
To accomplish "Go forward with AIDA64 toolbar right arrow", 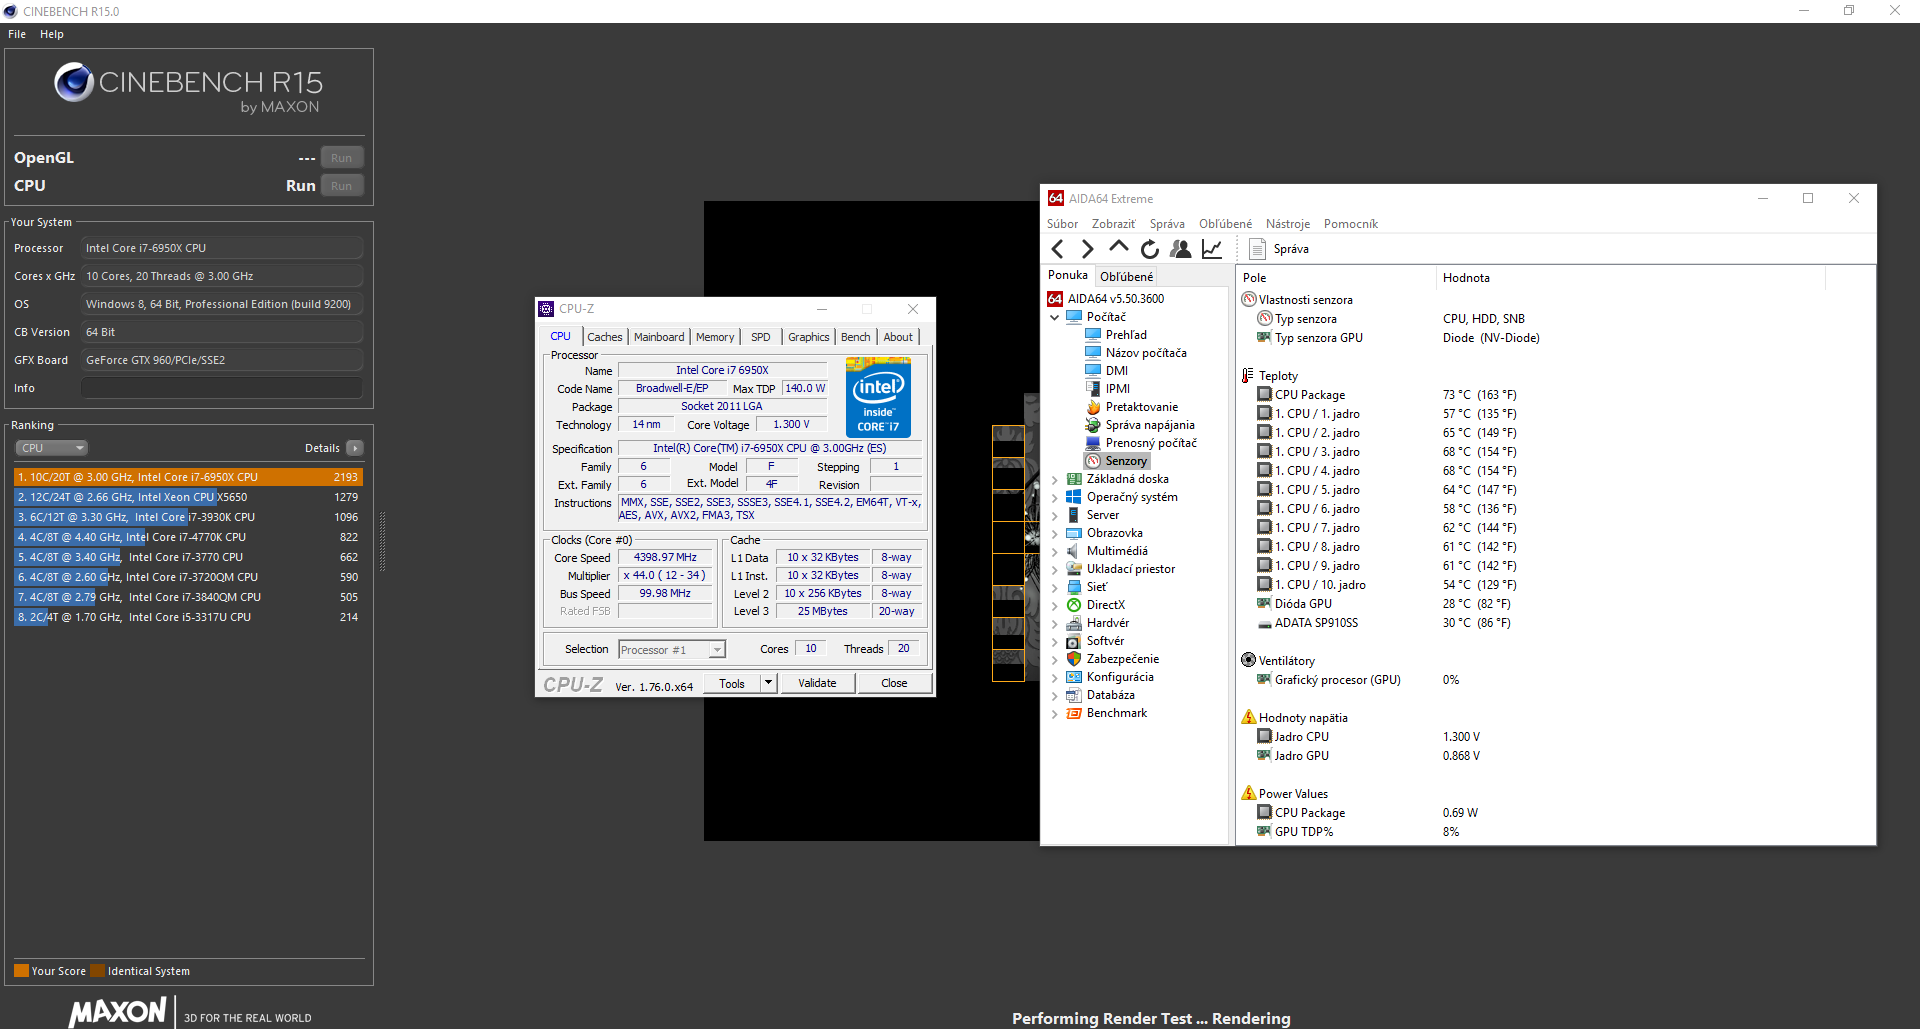I will pos(1088,249).
